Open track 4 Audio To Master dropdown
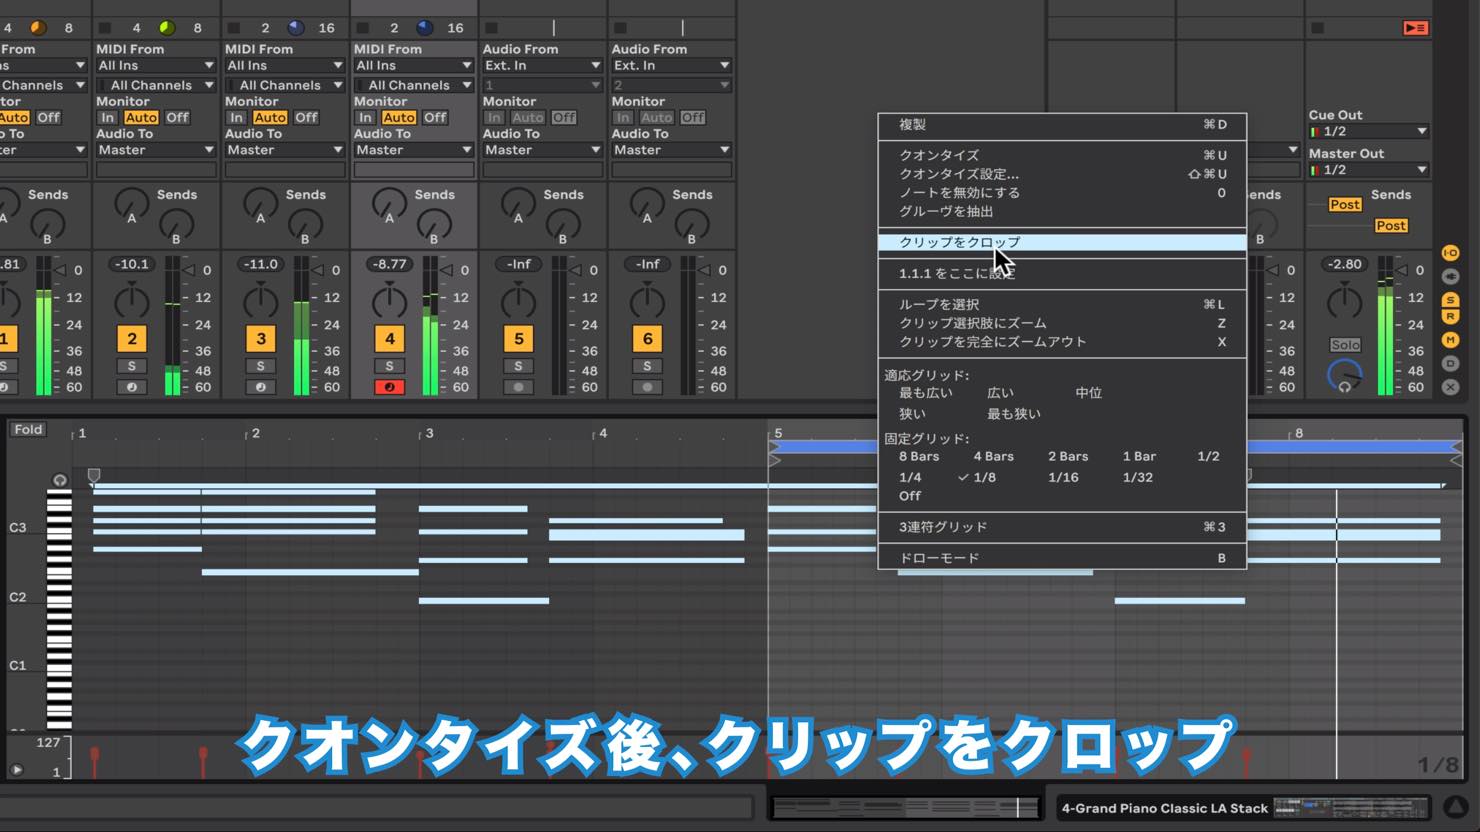This screenshot has height=832, width=1480. (x=413, y=150)
